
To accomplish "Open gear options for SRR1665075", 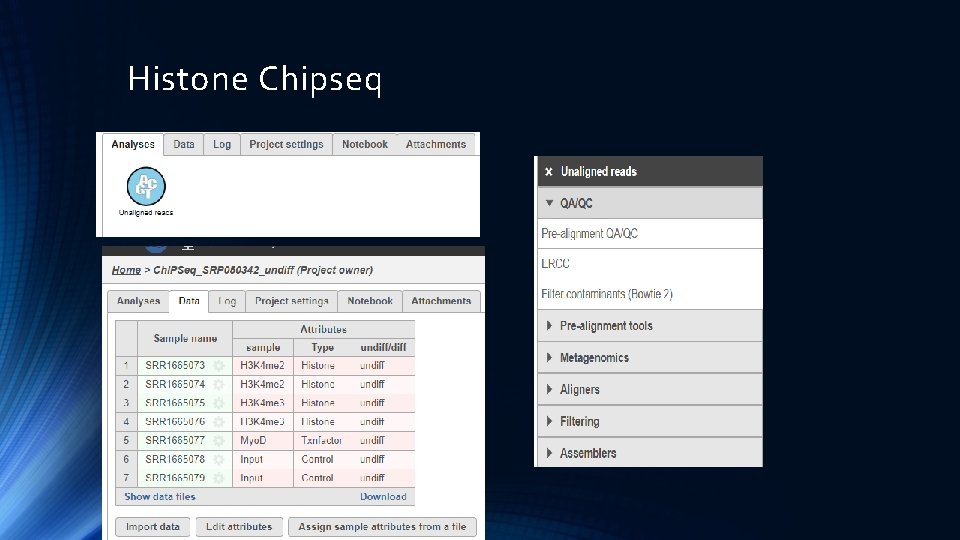I will (219, 403).
